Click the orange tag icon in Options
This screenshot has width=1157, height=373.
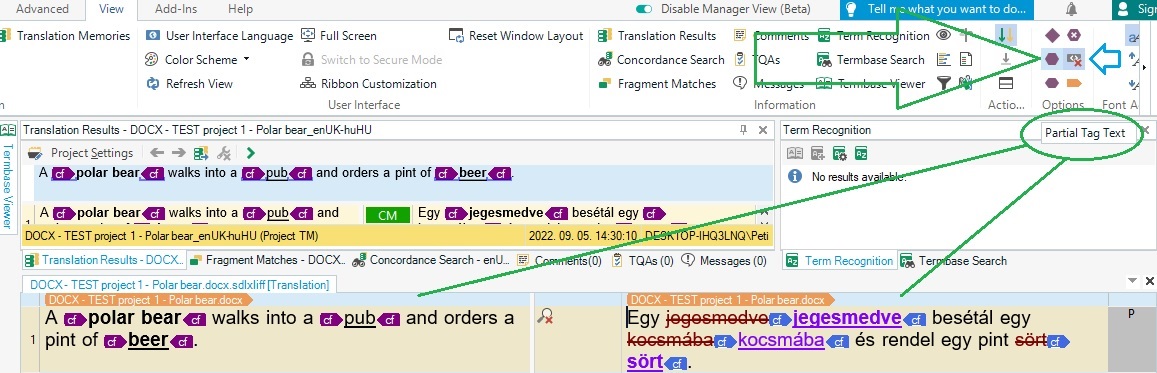(x=1074, y=83)
